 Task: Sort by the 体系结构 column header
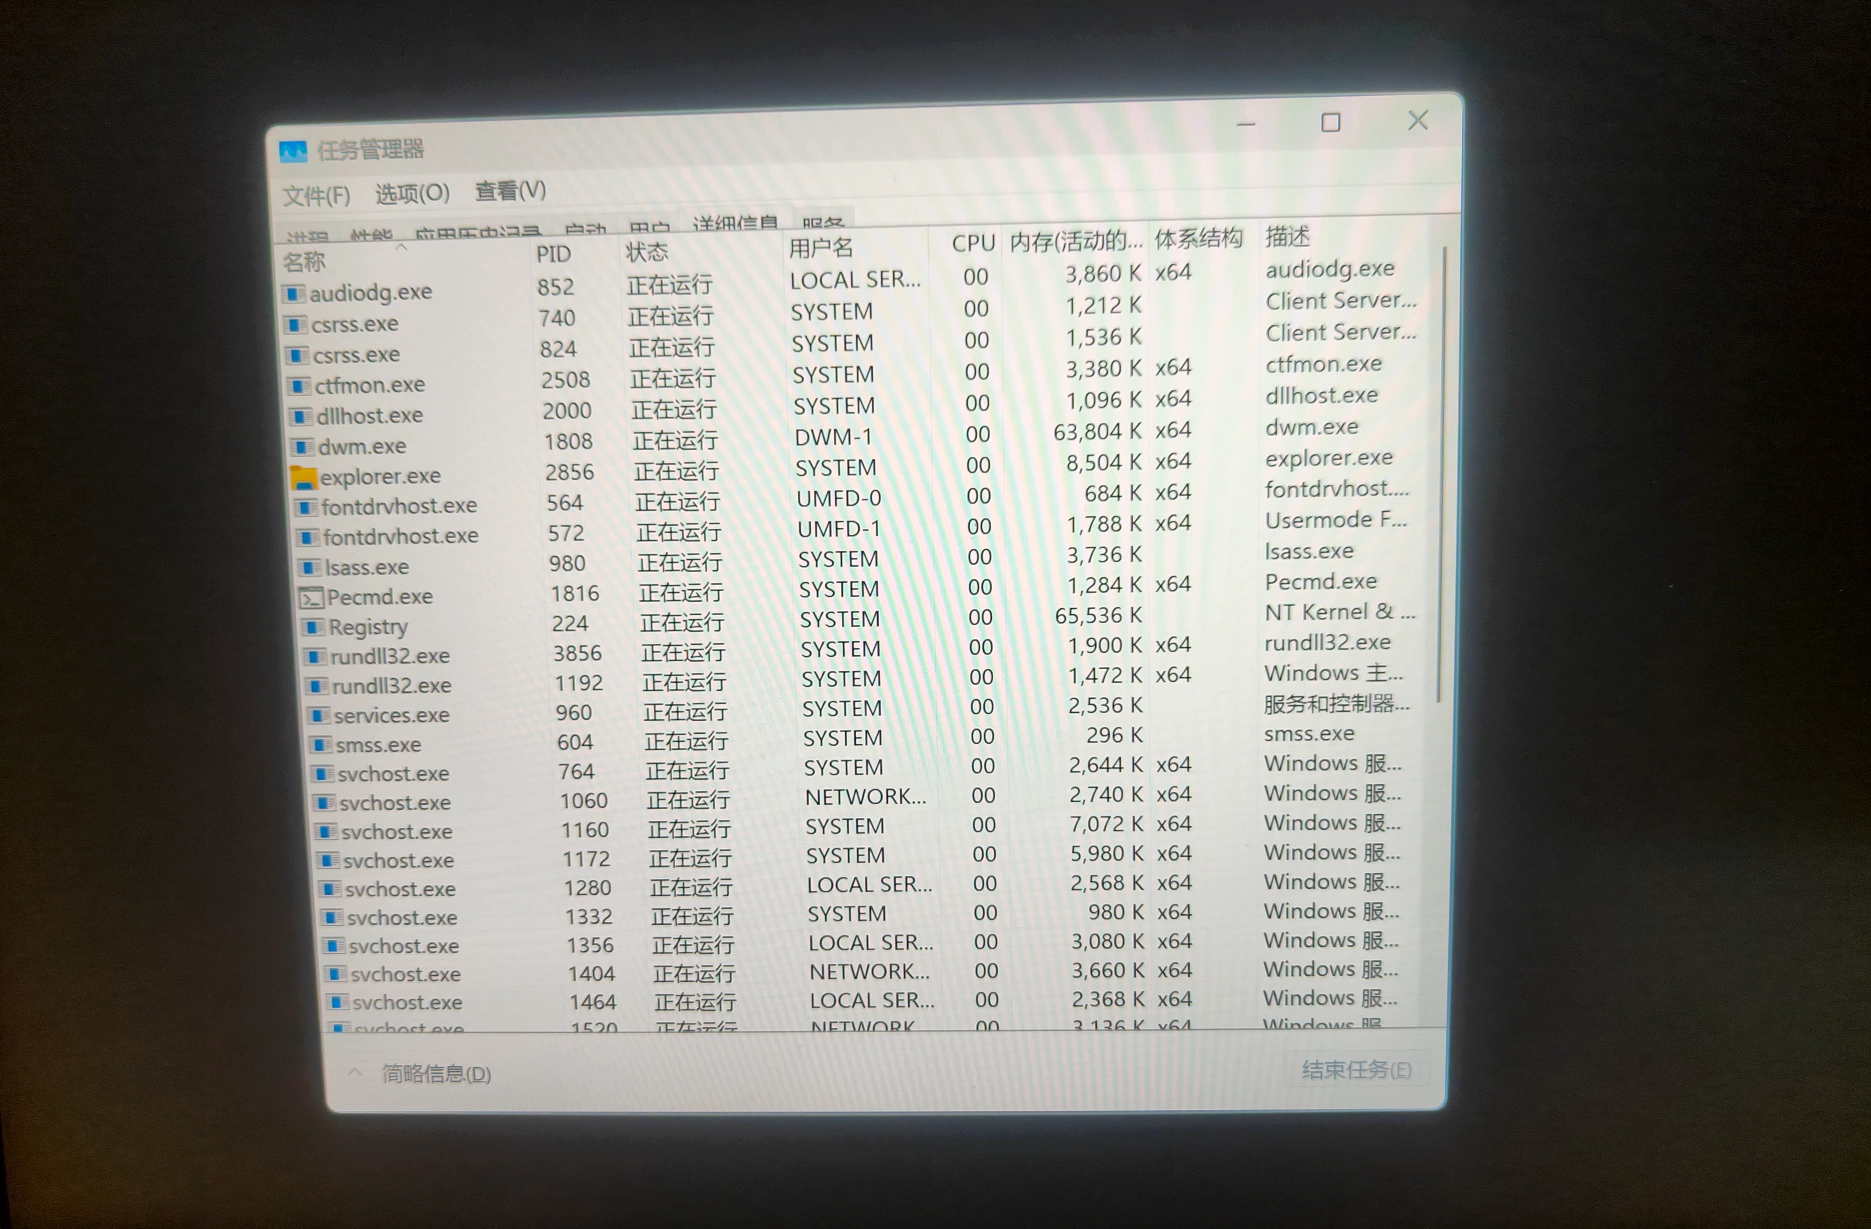(1200, 238)
